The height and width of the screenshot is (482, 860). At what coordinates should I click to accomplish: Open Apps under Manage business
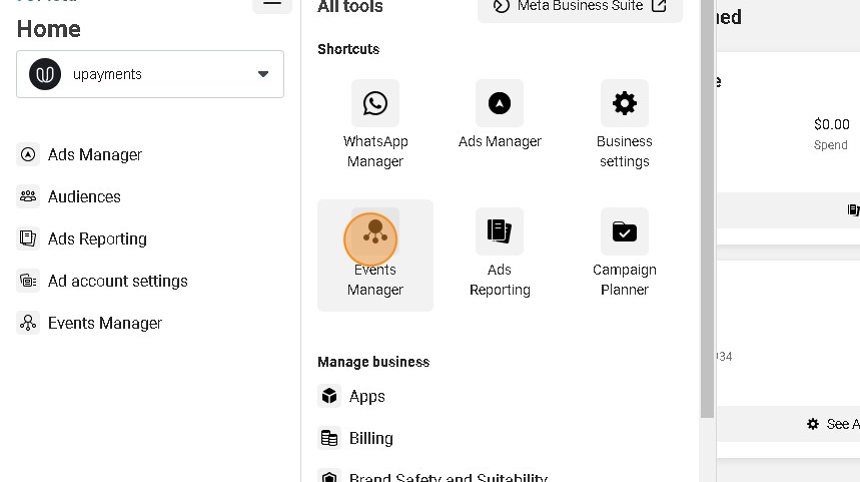coord(352,396)
